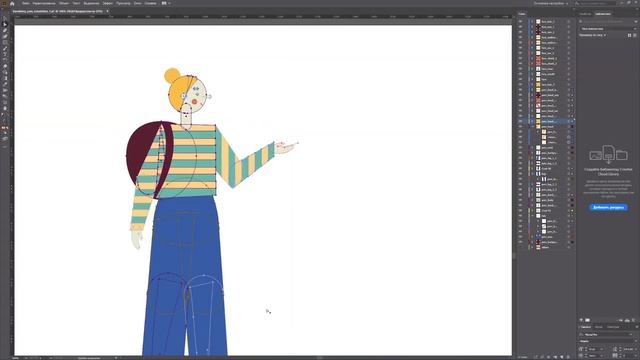Open the arrange documents grid icon

164,3
